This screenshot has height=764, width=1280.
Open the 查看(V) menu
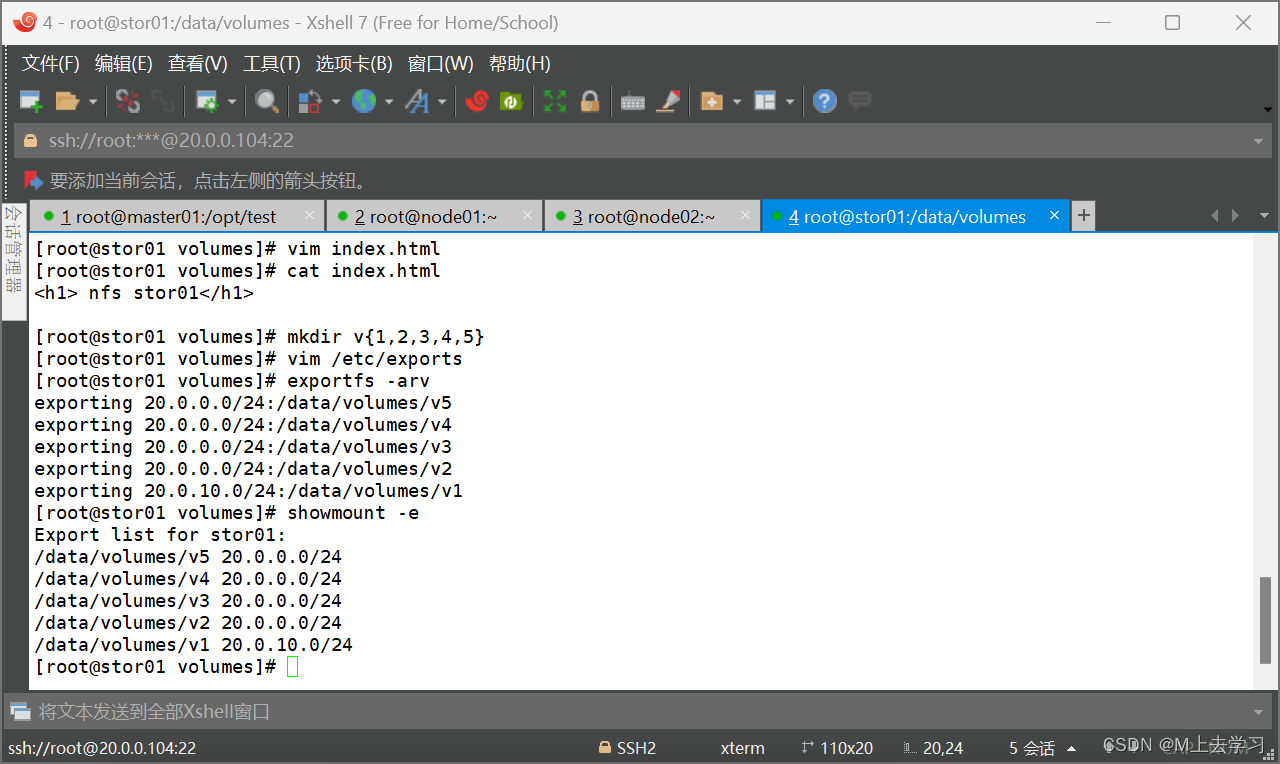[198, 64]
